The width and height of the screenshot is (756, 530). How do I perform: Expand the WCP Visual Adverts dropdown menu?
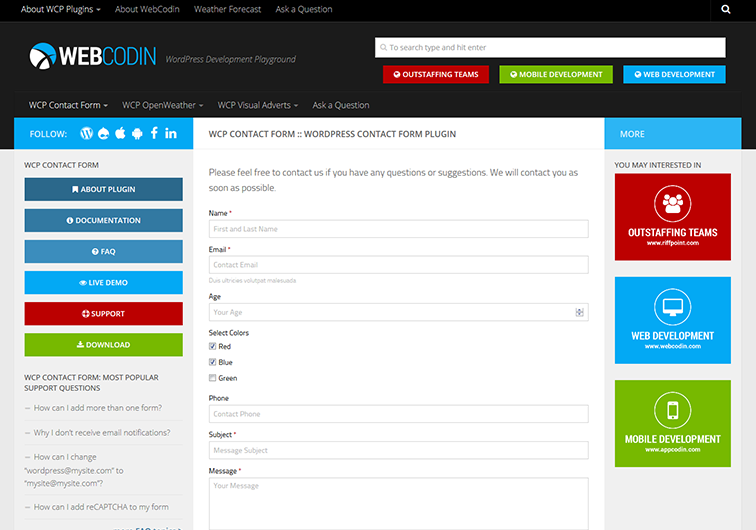(257, 105)
